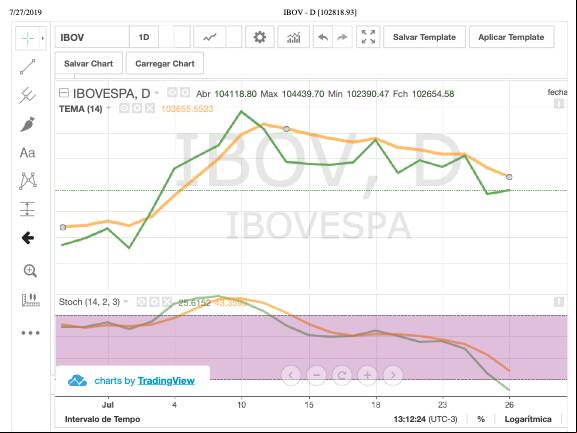
Task: Click the Carregar Chart button
Action: [165, 63]
